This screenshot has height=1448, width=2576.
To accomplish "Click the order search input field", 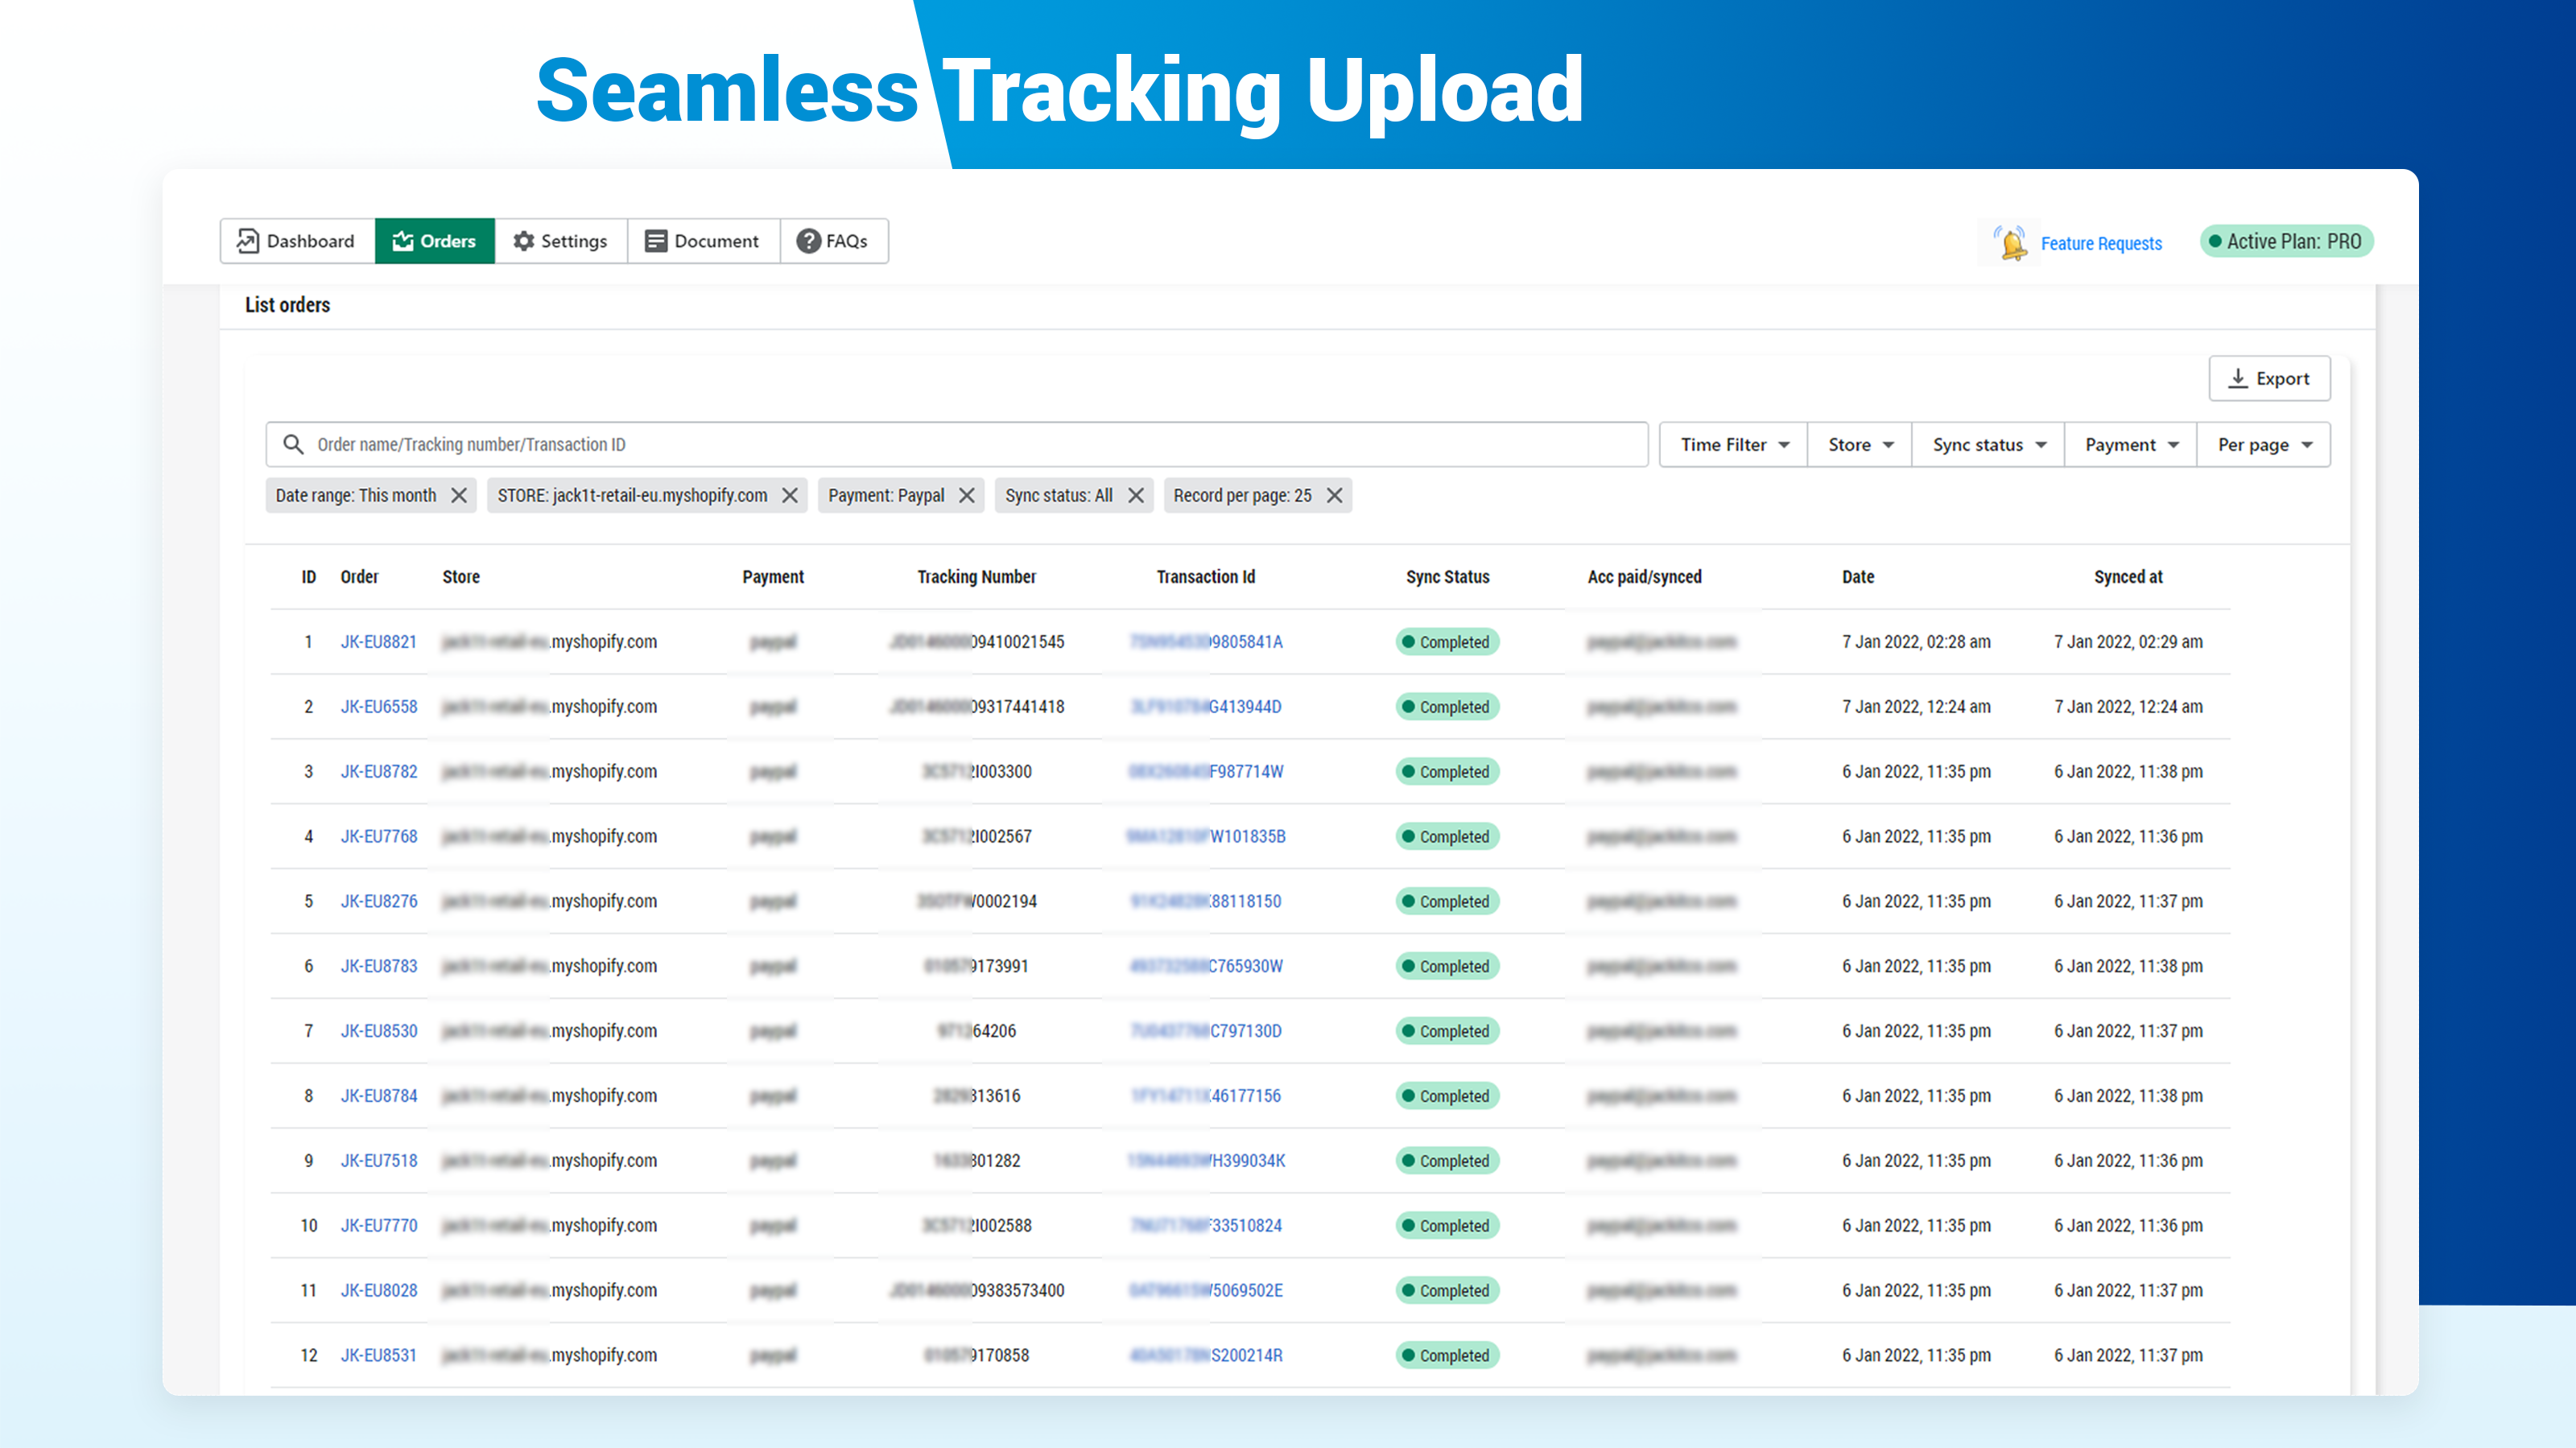I will (970, 444).
